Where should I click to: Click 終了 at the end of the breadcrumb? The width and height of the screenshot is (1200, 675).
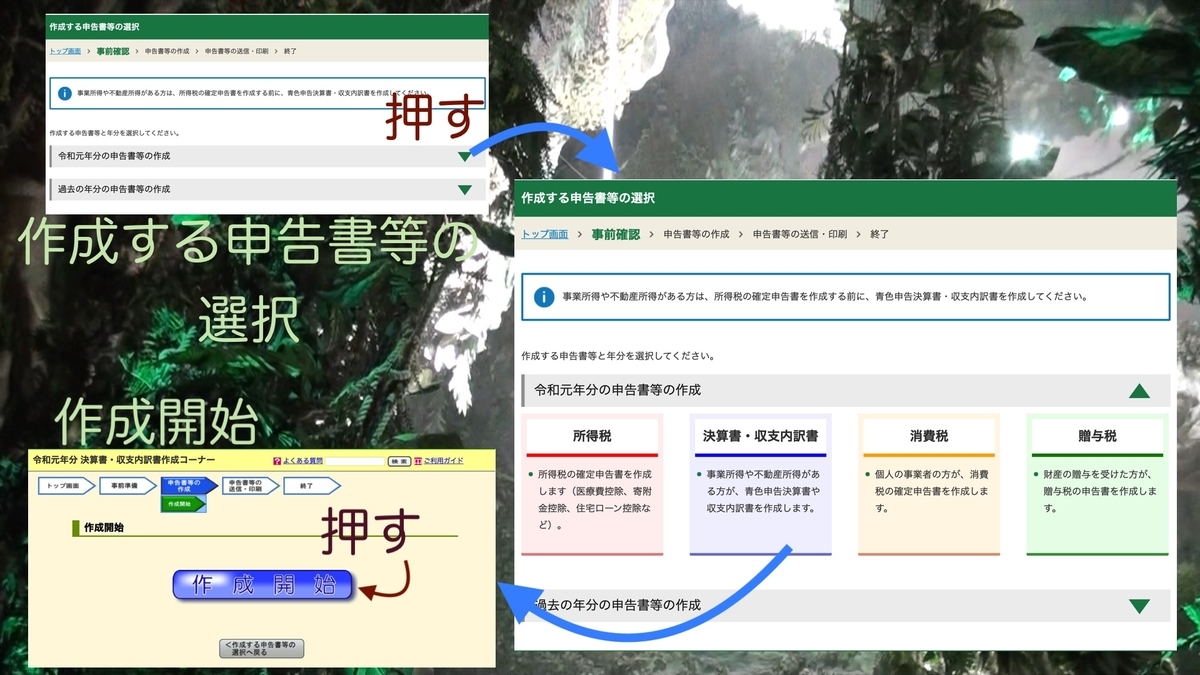coord(878,233)
